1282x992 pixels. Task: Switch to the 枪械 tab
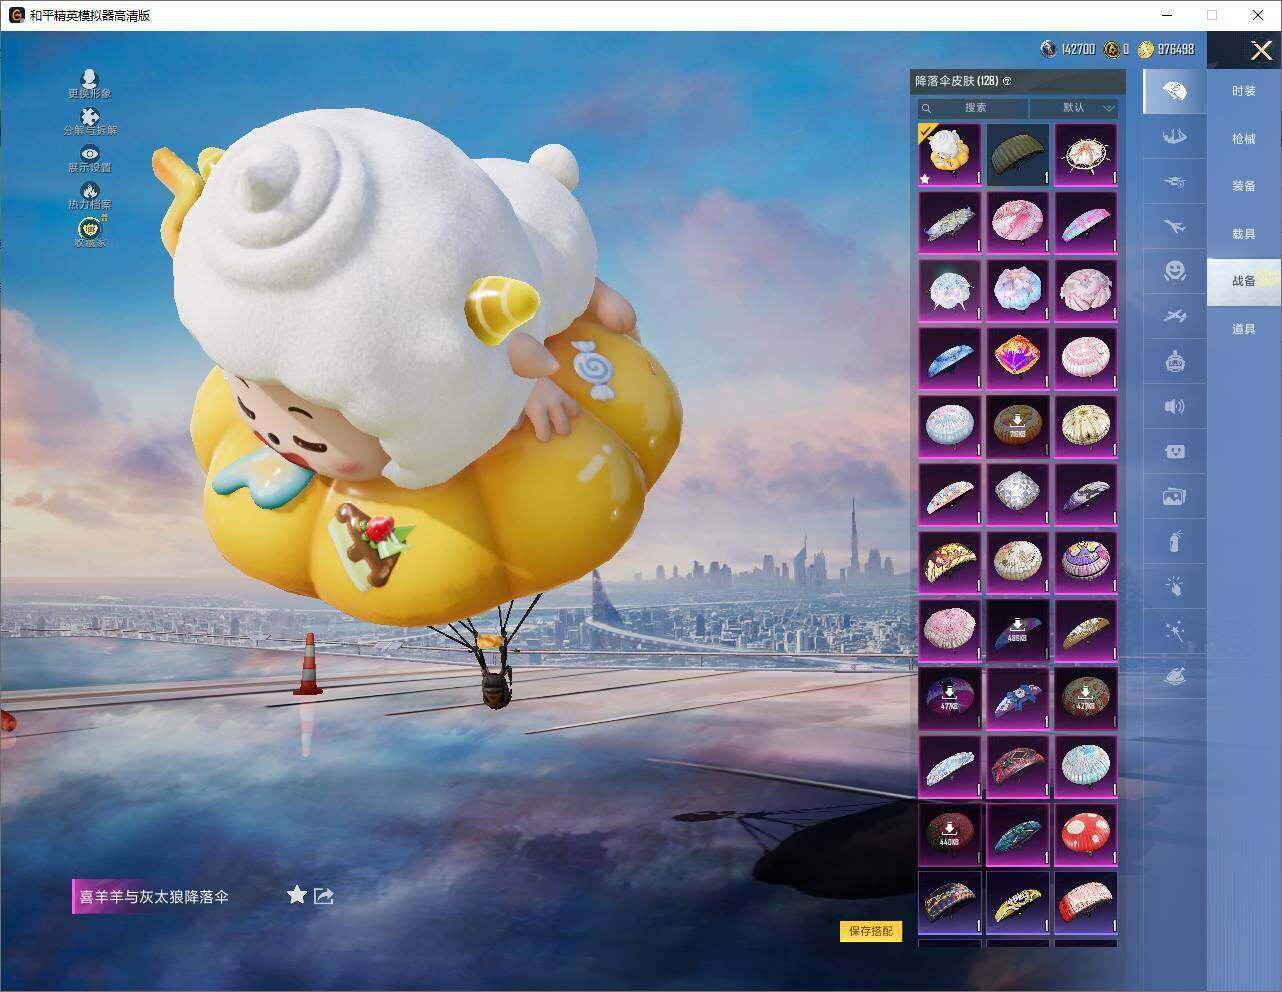(1243, 139)
